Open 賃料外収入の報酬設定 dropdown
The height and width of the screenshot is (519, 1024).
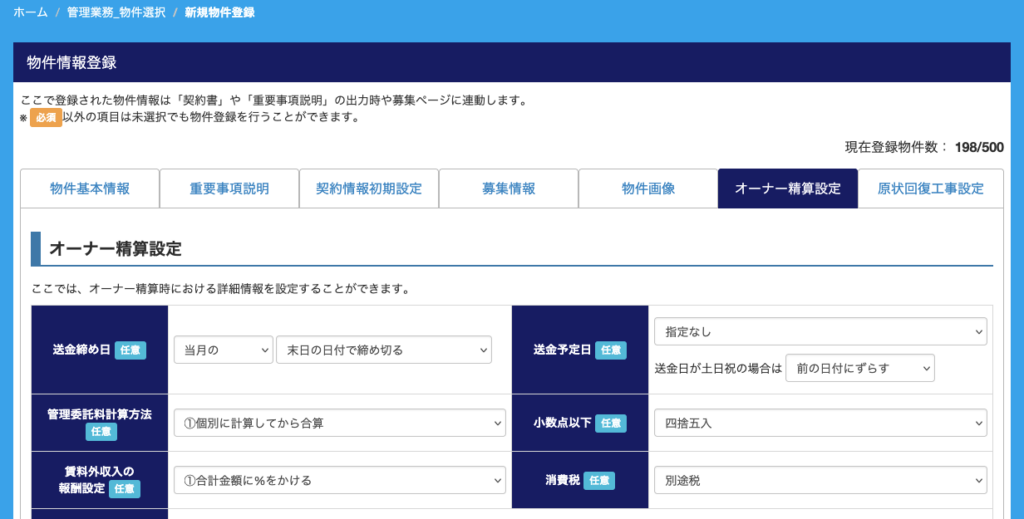[x=339, y=480]
